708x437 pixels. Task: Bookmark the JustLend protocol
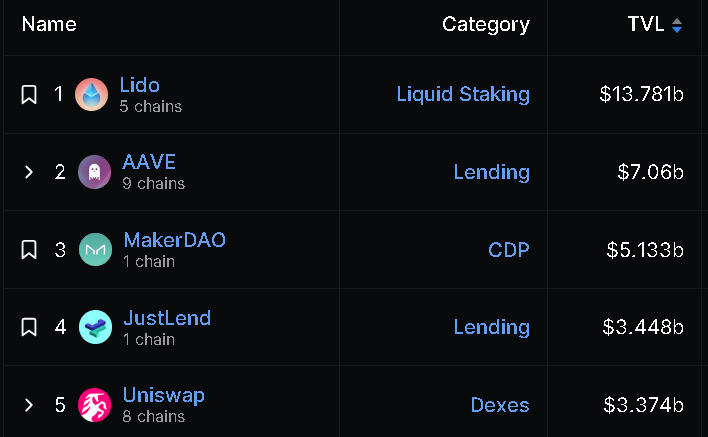(29, 327)
